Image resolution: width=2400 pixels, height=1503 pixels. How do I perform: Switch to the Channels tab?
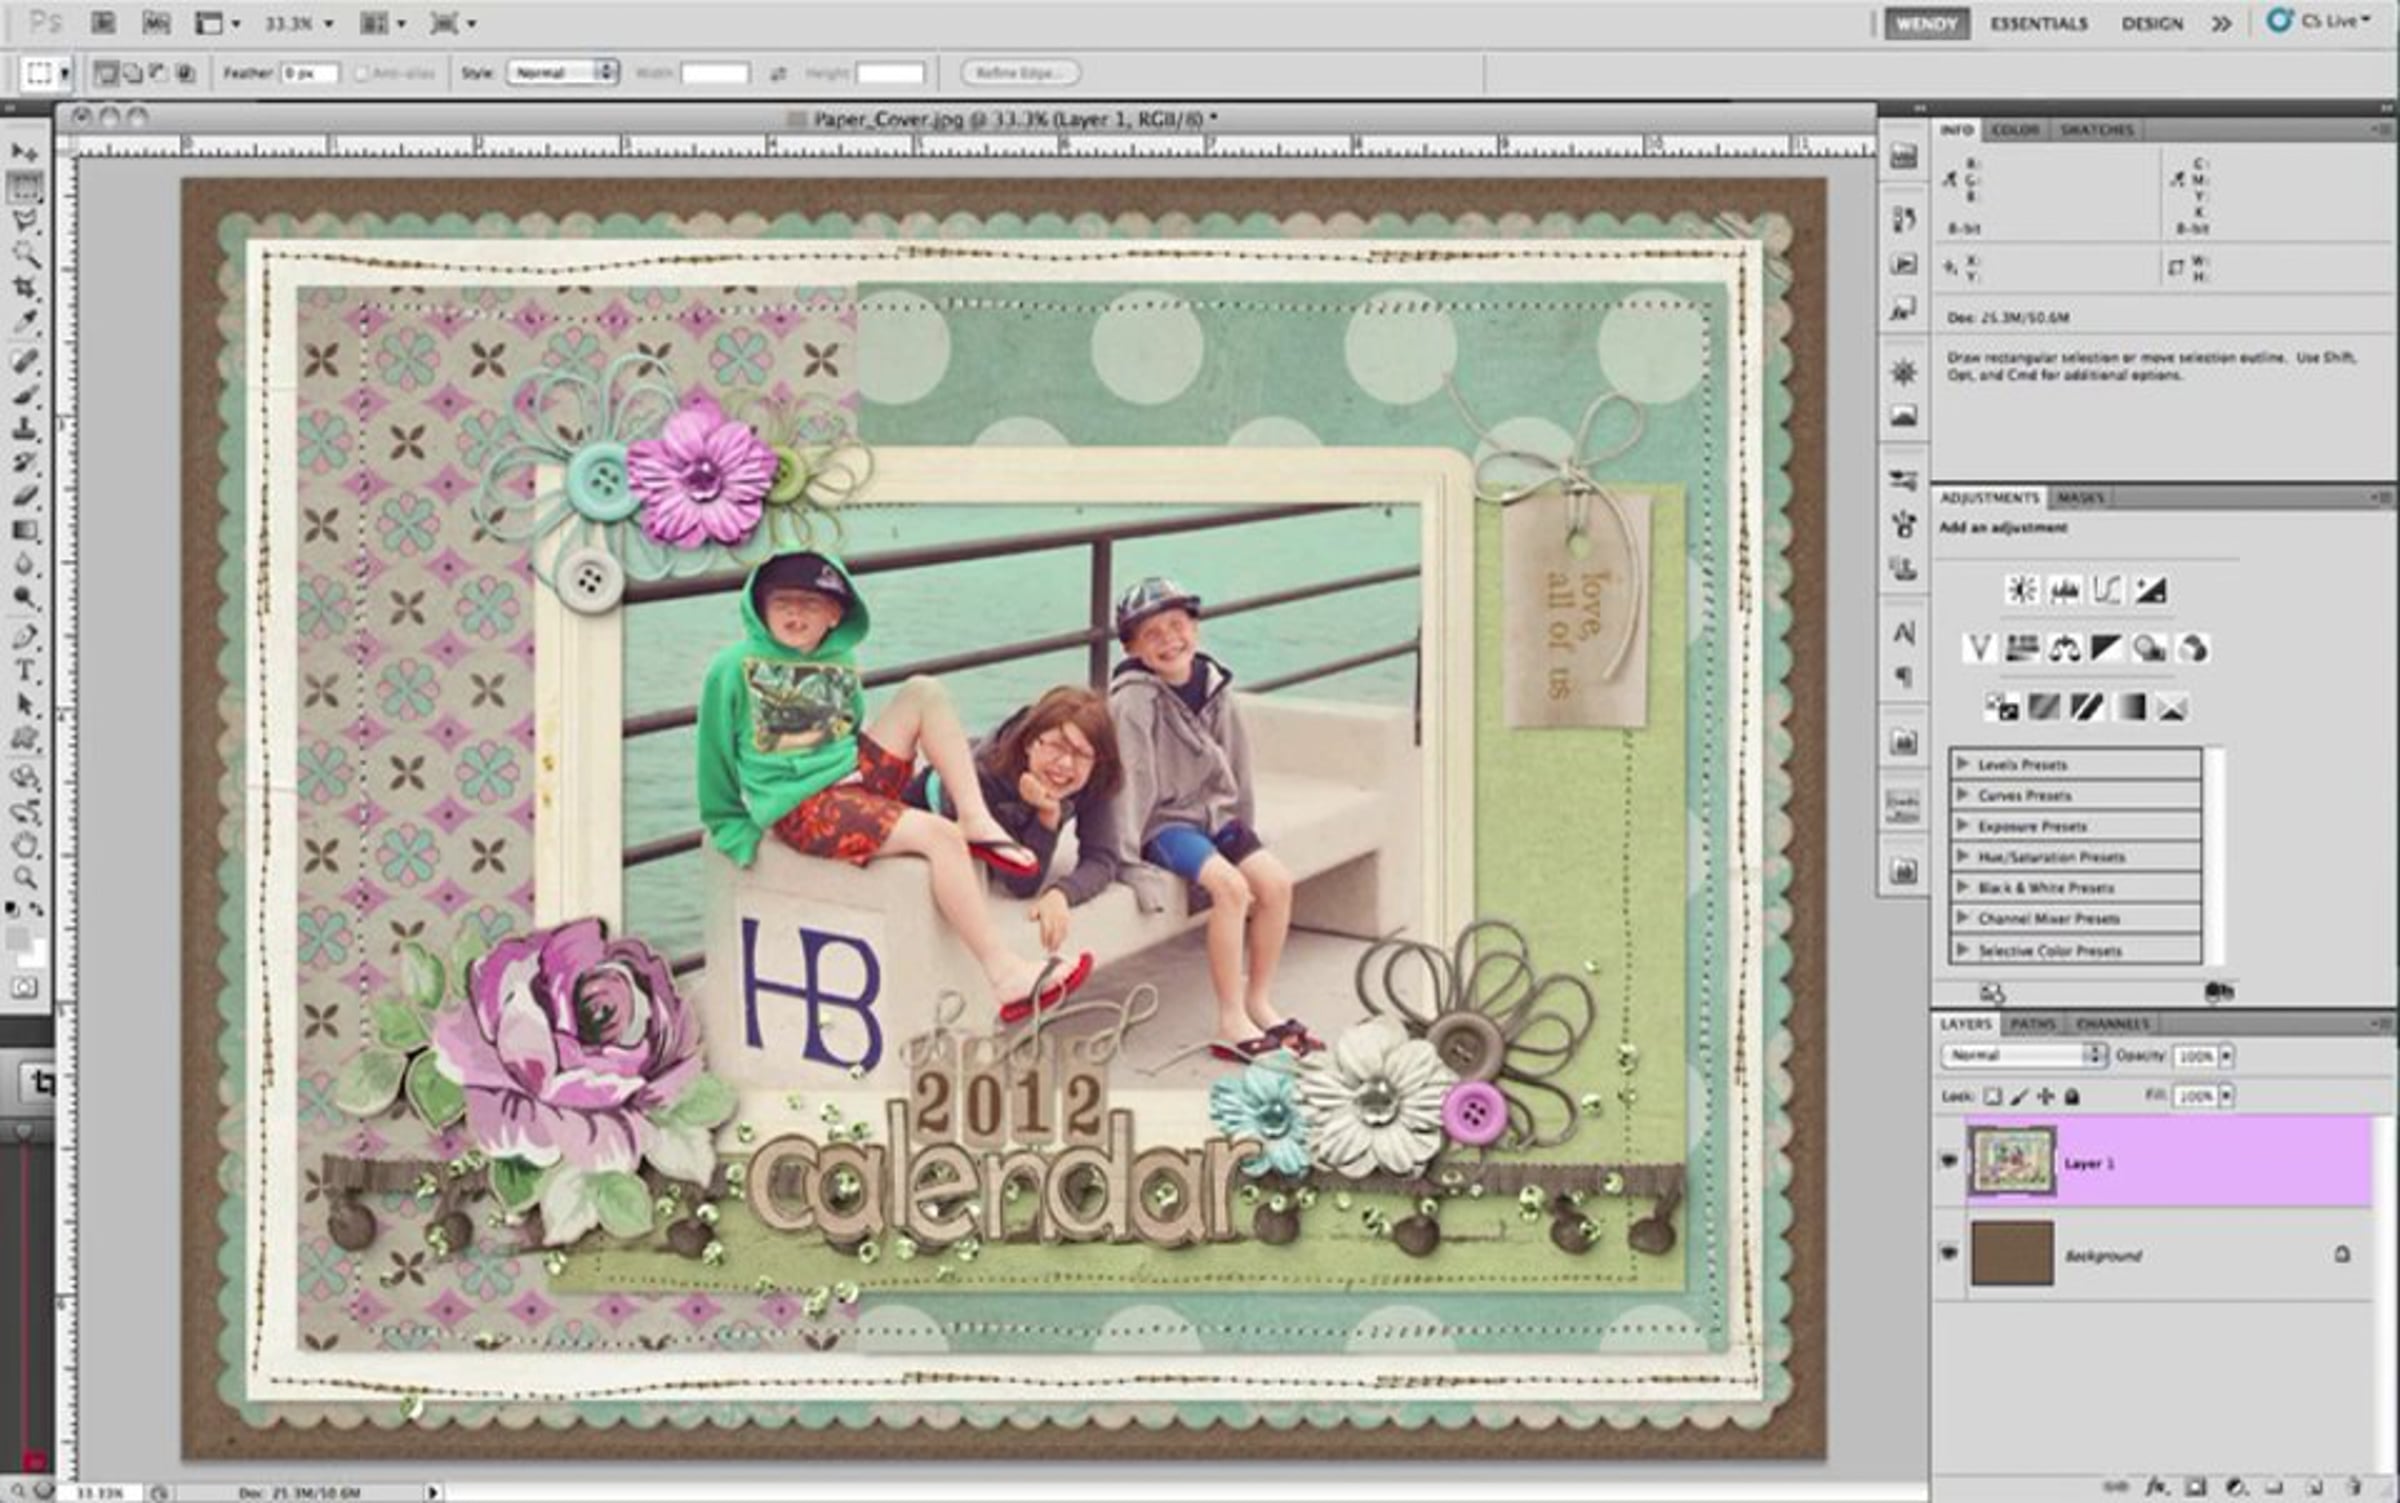point(2112,1024)
